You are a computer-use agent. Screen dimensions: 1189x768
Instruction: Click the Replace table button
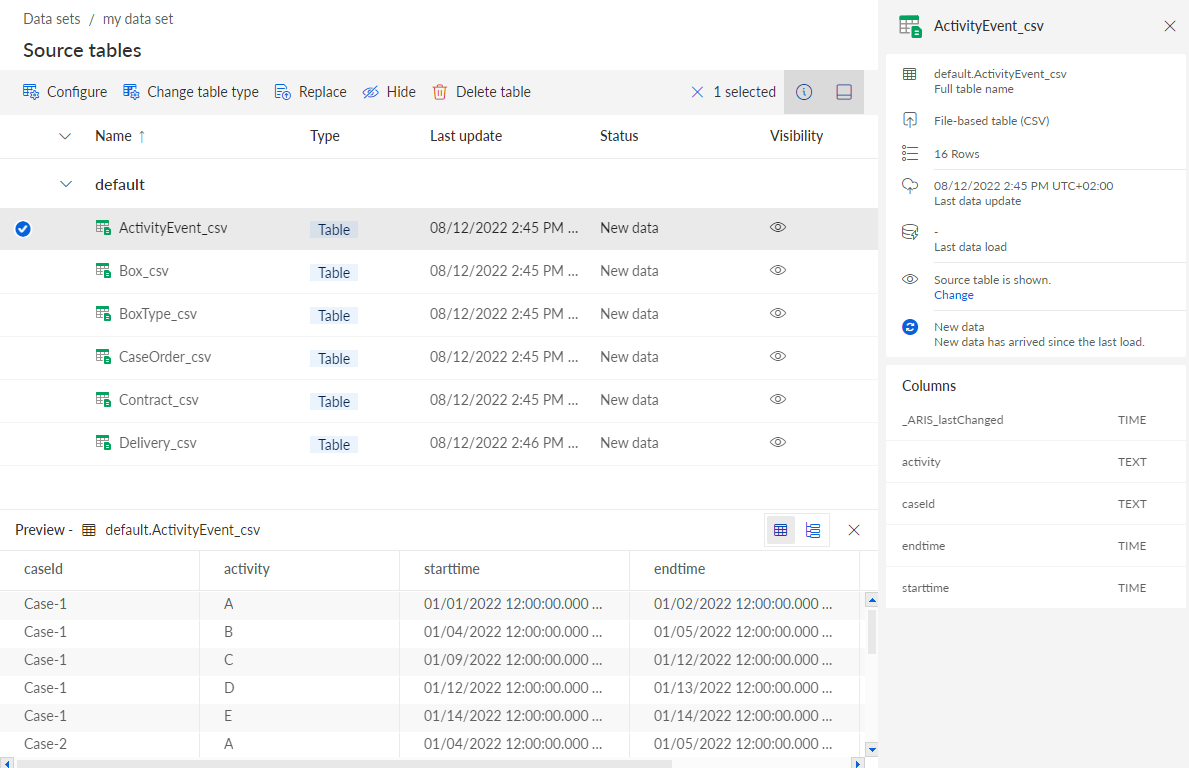310,92
